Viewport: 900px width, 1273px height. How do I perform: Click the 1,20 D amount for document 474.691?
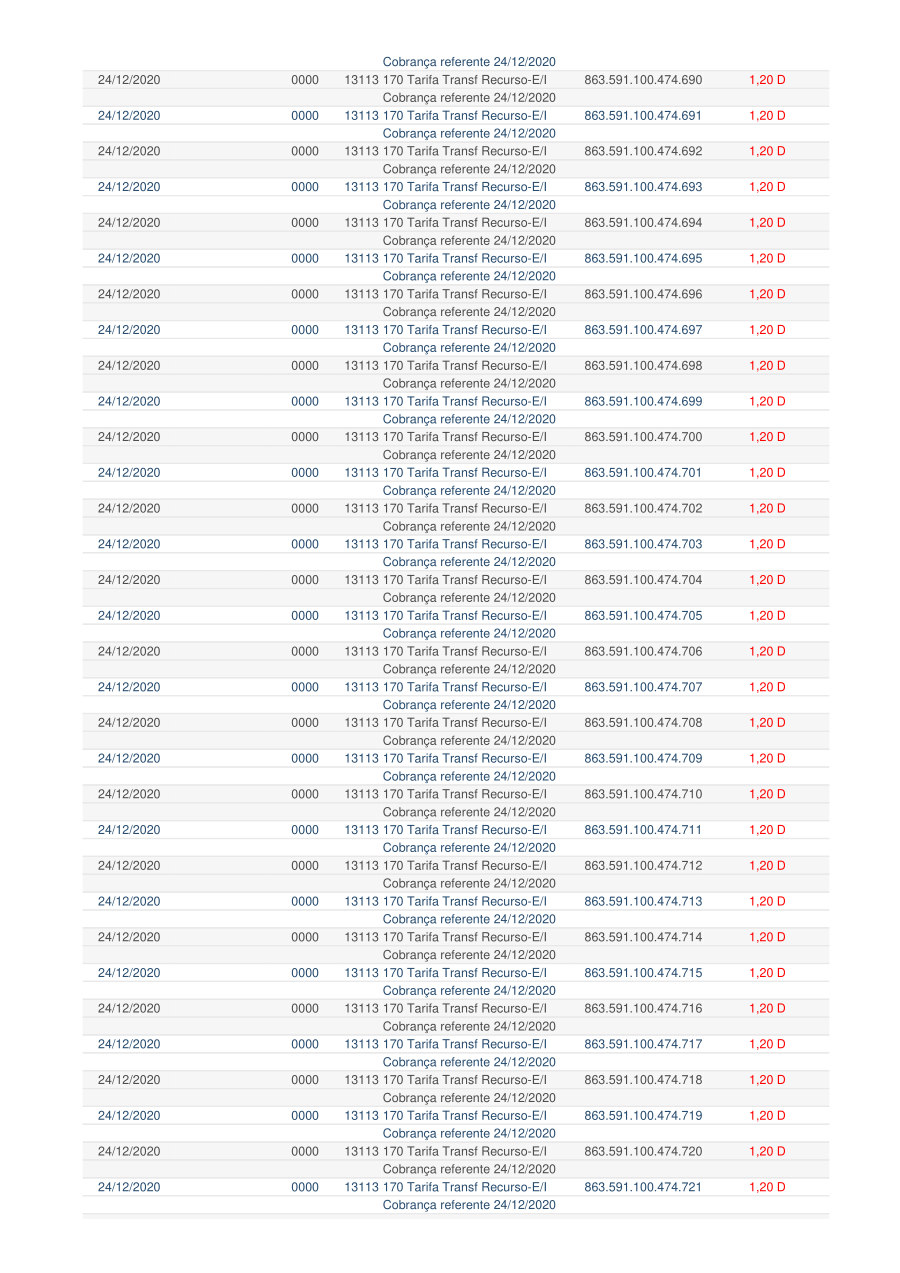click(767, 116)
